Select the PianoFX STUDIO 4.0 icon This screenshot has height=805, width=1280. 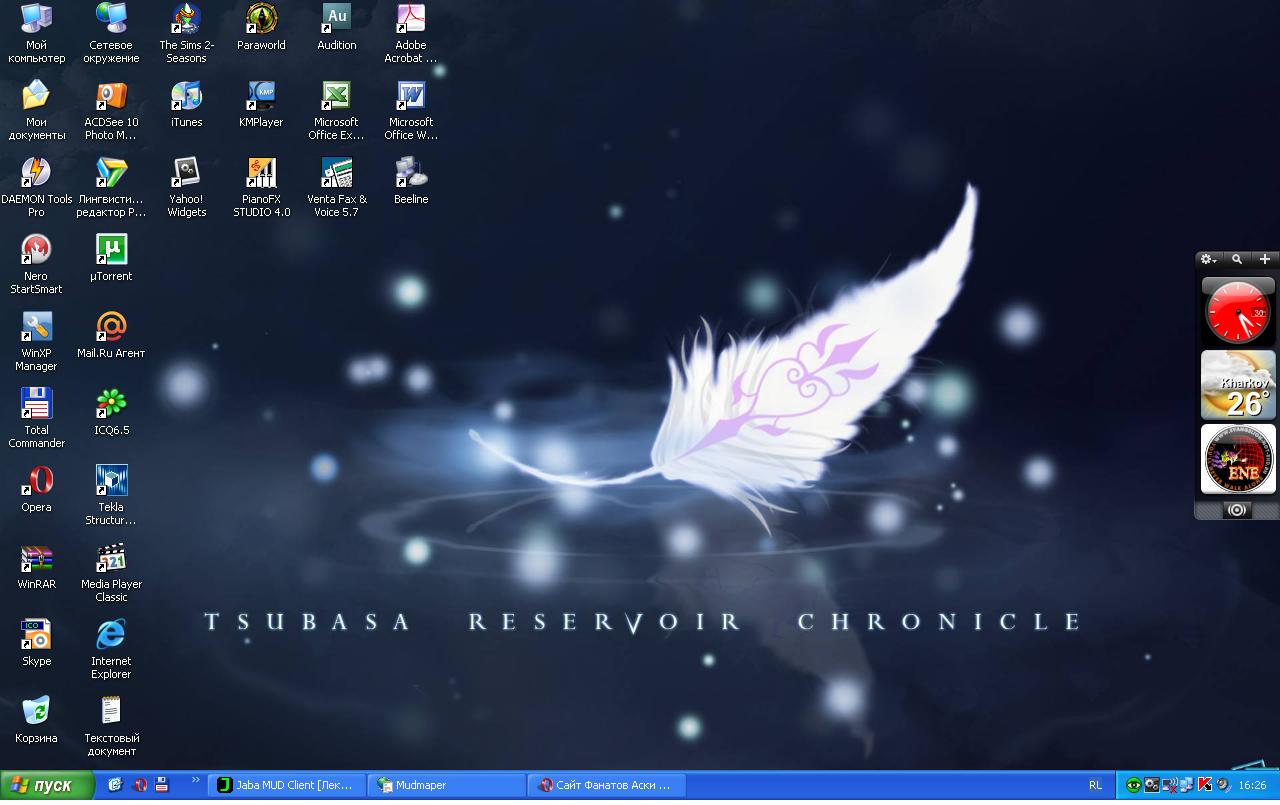click(261, 187)
